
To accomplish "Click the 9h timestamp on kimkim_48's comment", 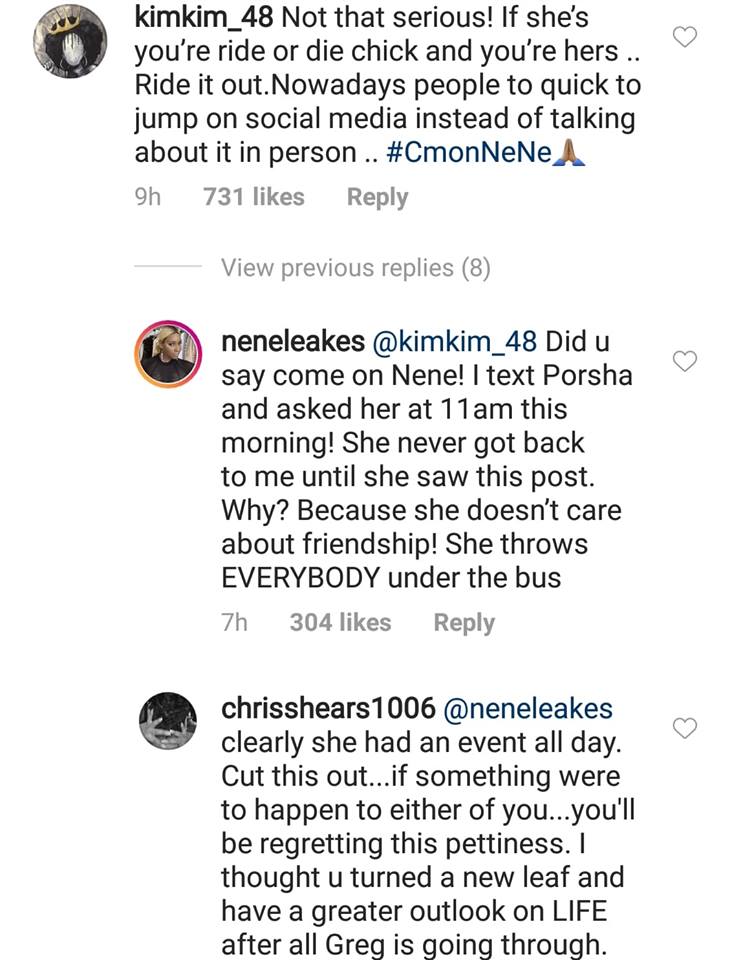I will 147,197.
